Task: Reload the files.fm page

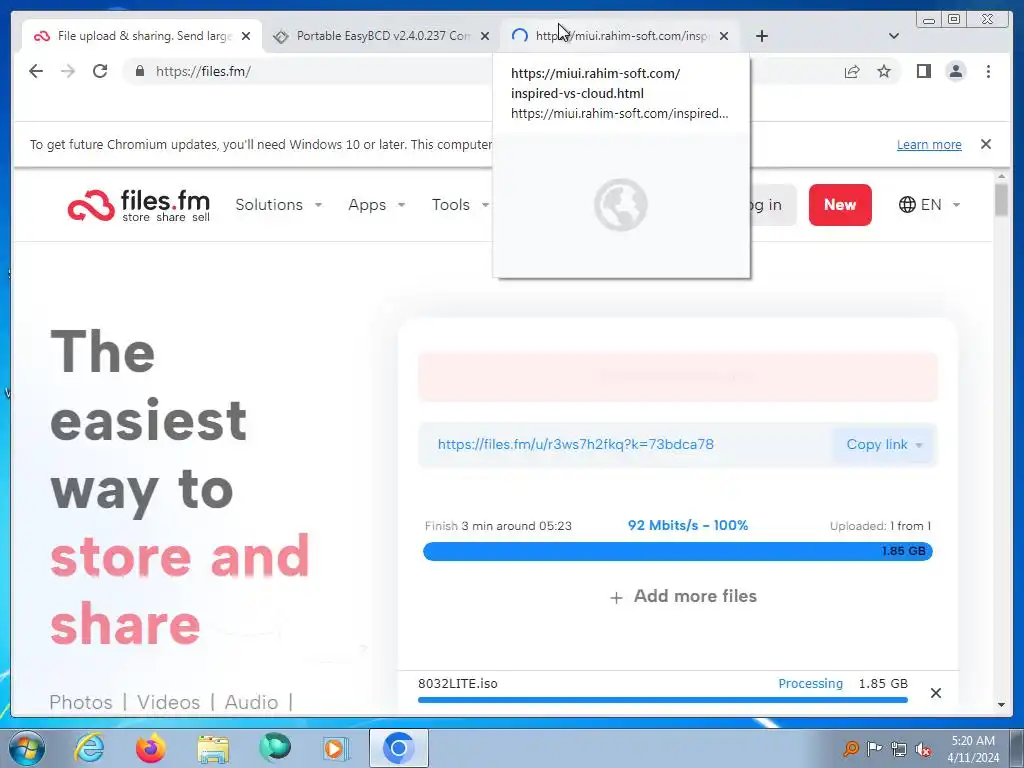Action: click(100, 71)
